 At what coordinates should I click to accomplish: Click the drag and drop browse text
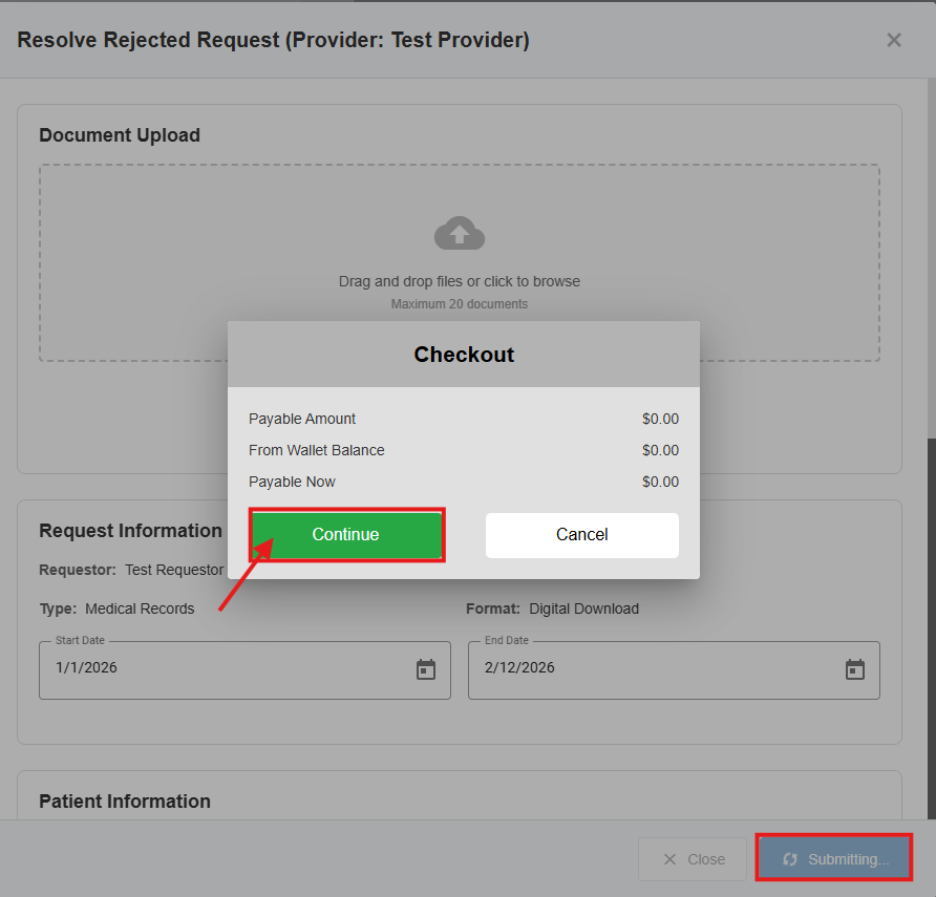(x=459, y=281)
